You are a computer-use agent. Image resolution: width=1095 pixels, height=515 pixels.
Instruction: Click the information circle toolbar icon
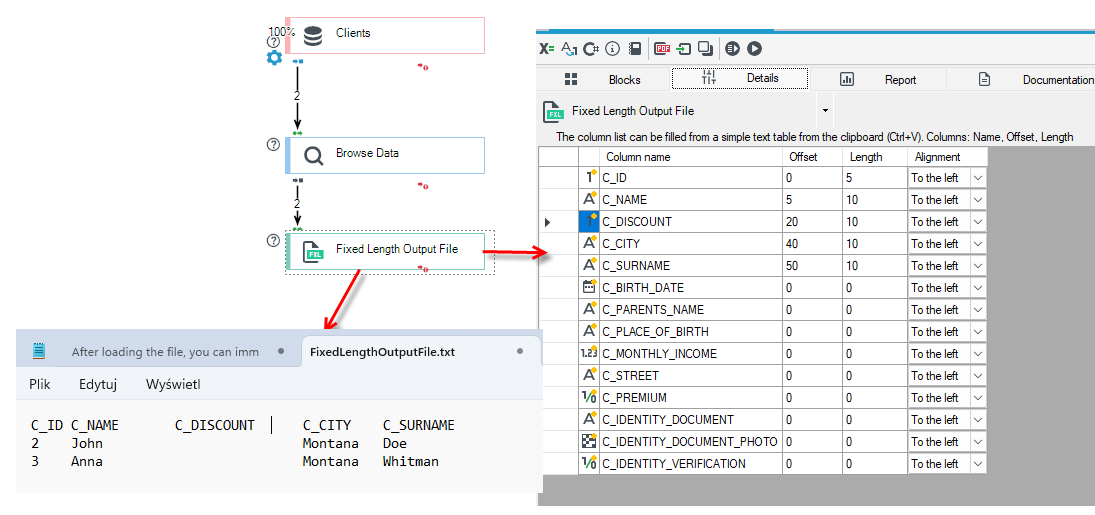click(613, 48)
